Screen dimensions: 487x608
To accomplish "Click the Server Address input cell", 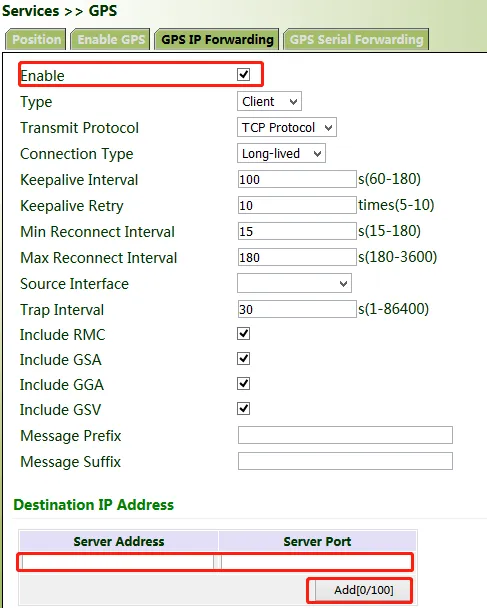I will point(118,562).
